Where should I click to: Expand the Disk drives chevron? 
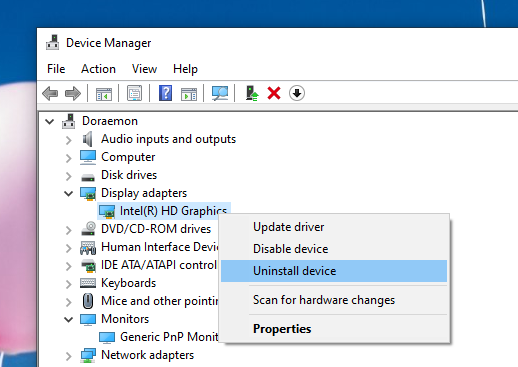click(x=69, y=176)
